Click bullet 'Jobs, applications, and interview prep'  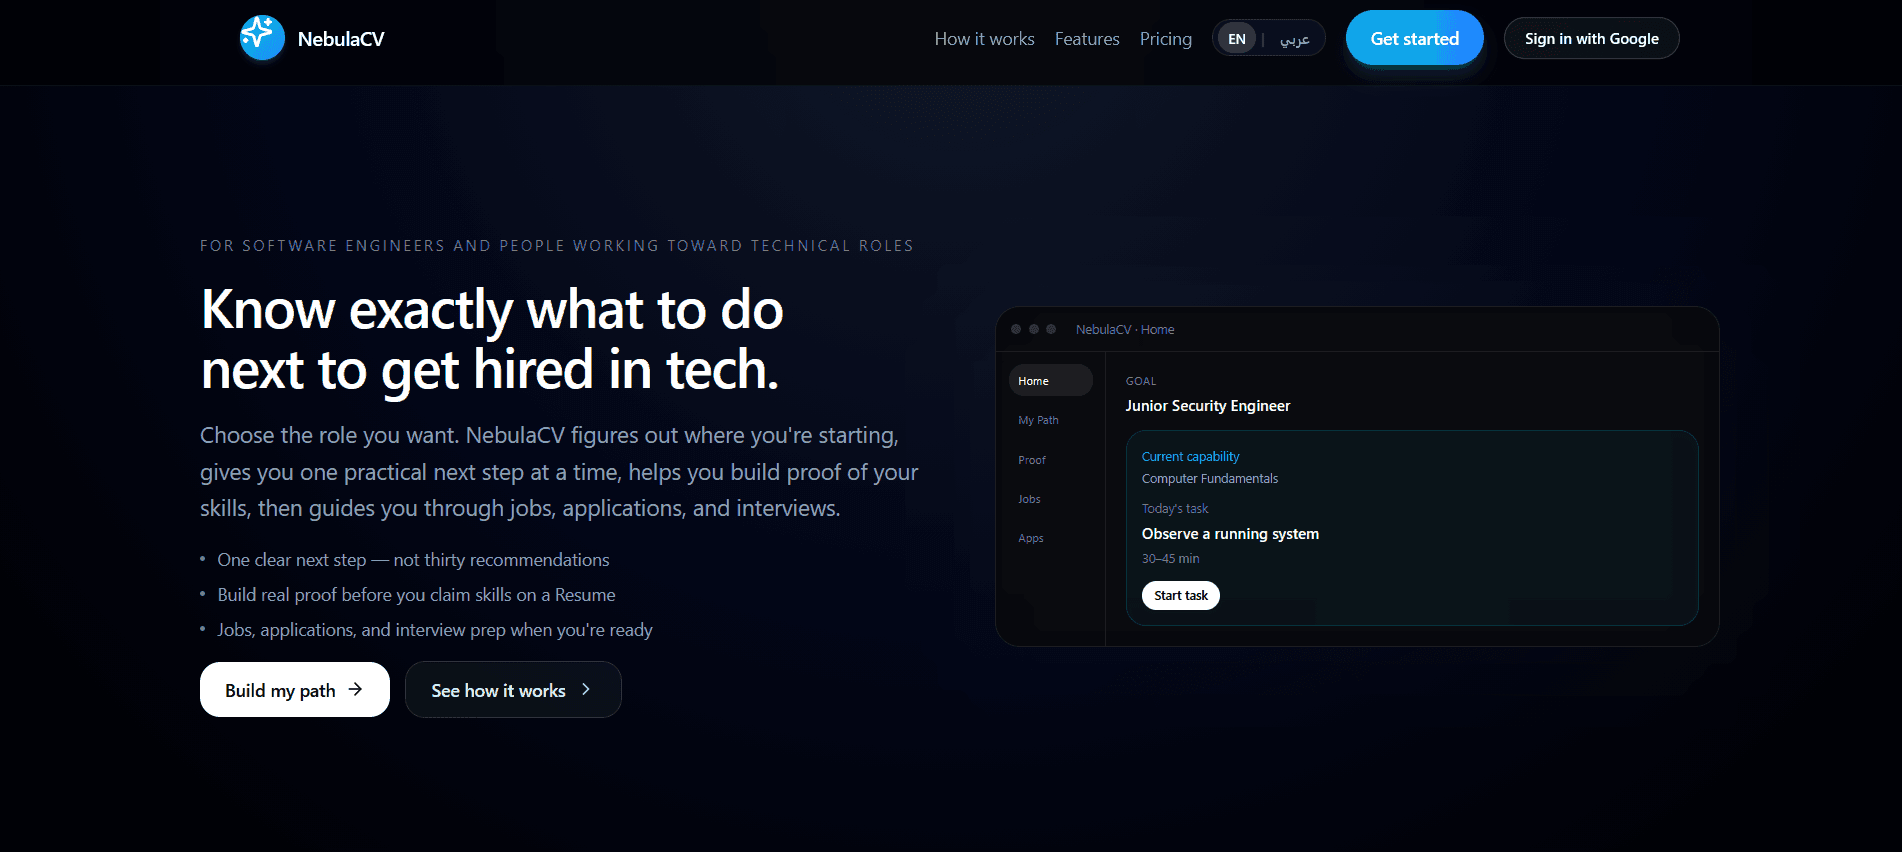coord(435,630)
